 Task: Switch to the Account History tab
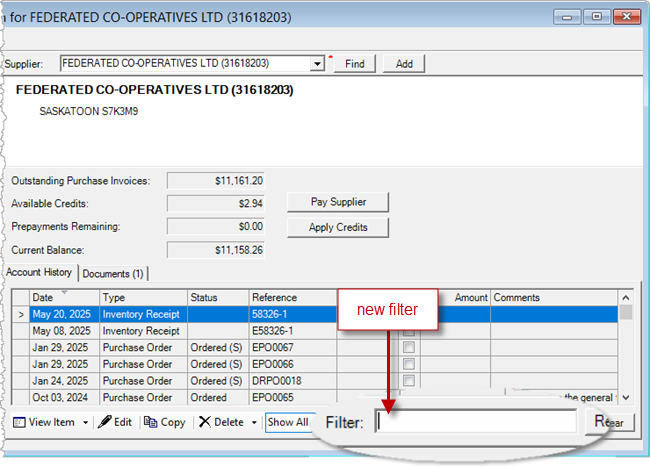39,272
